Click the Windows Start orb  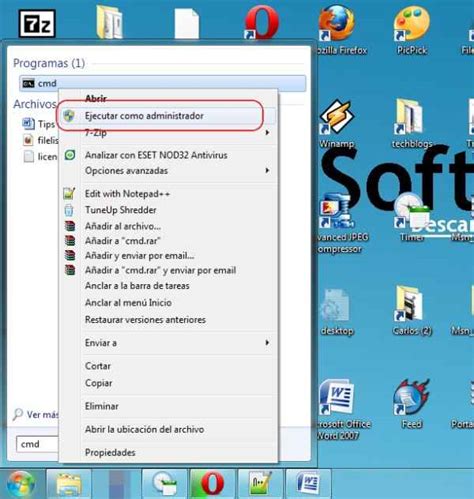pyautogui.click(x=21, y=484)
